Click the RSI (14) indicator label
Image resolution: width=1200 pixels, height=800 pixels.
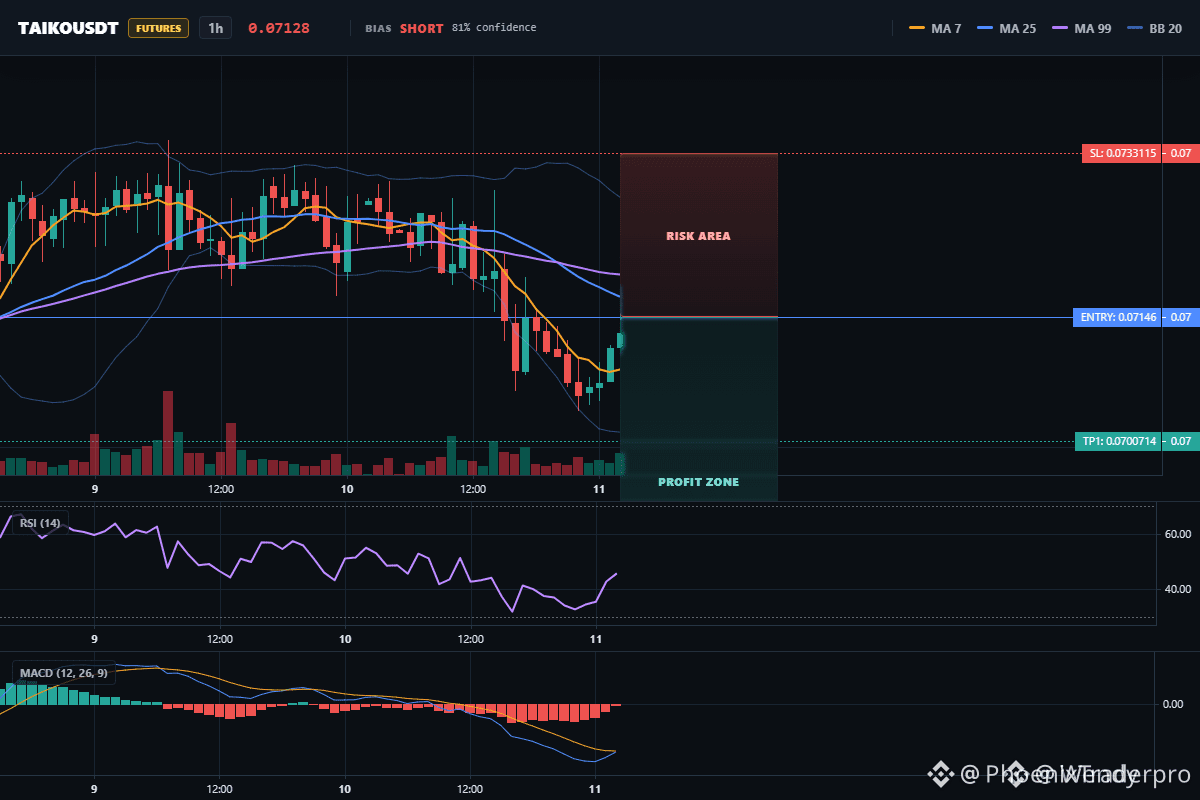click(x=40, y=522)
